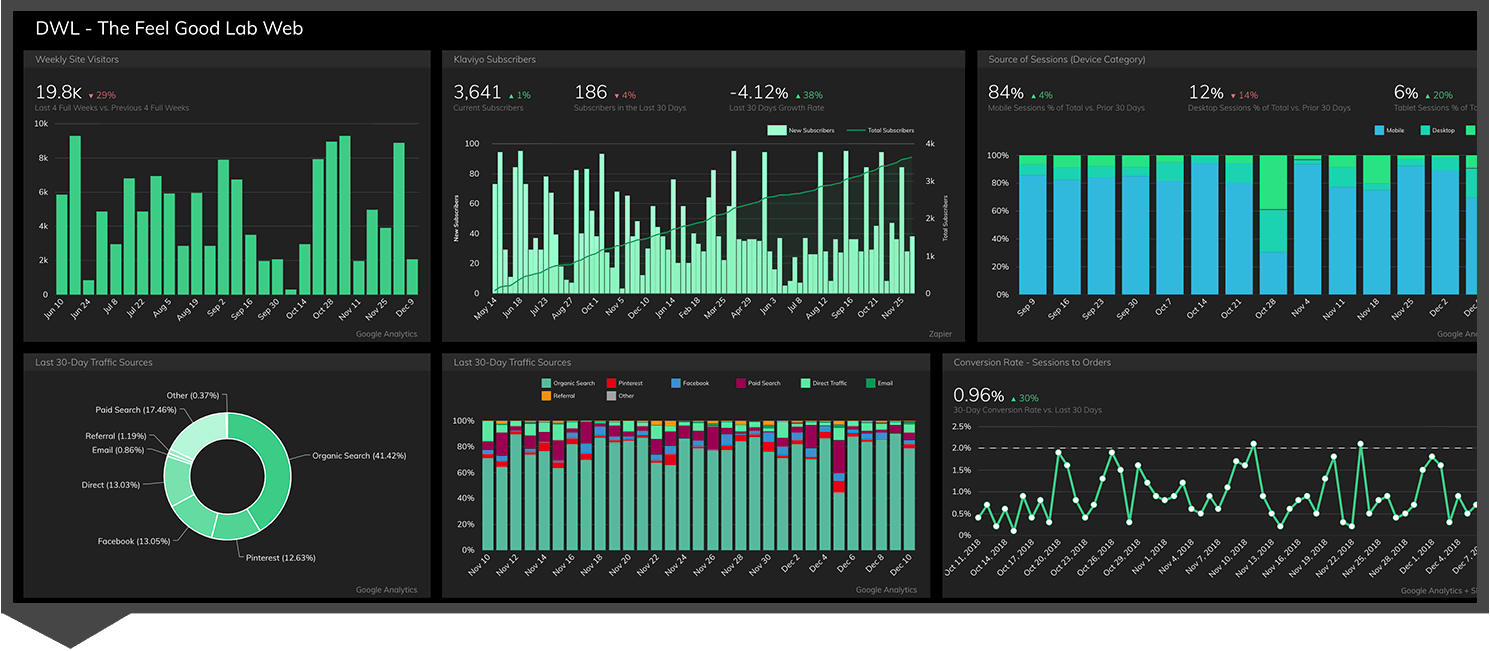Screen dimensions: 1490x651
Task: Click the DWL - The Feel Good Lab Web title
Action: tap(169, 28)
